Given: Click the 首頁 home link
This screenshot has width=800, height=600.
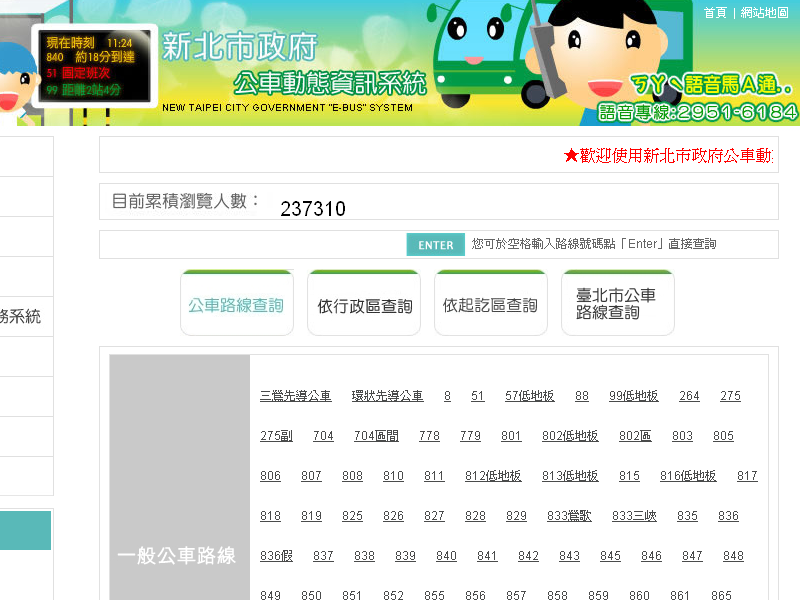Looking at the screenshot, I should pos(715,13).
